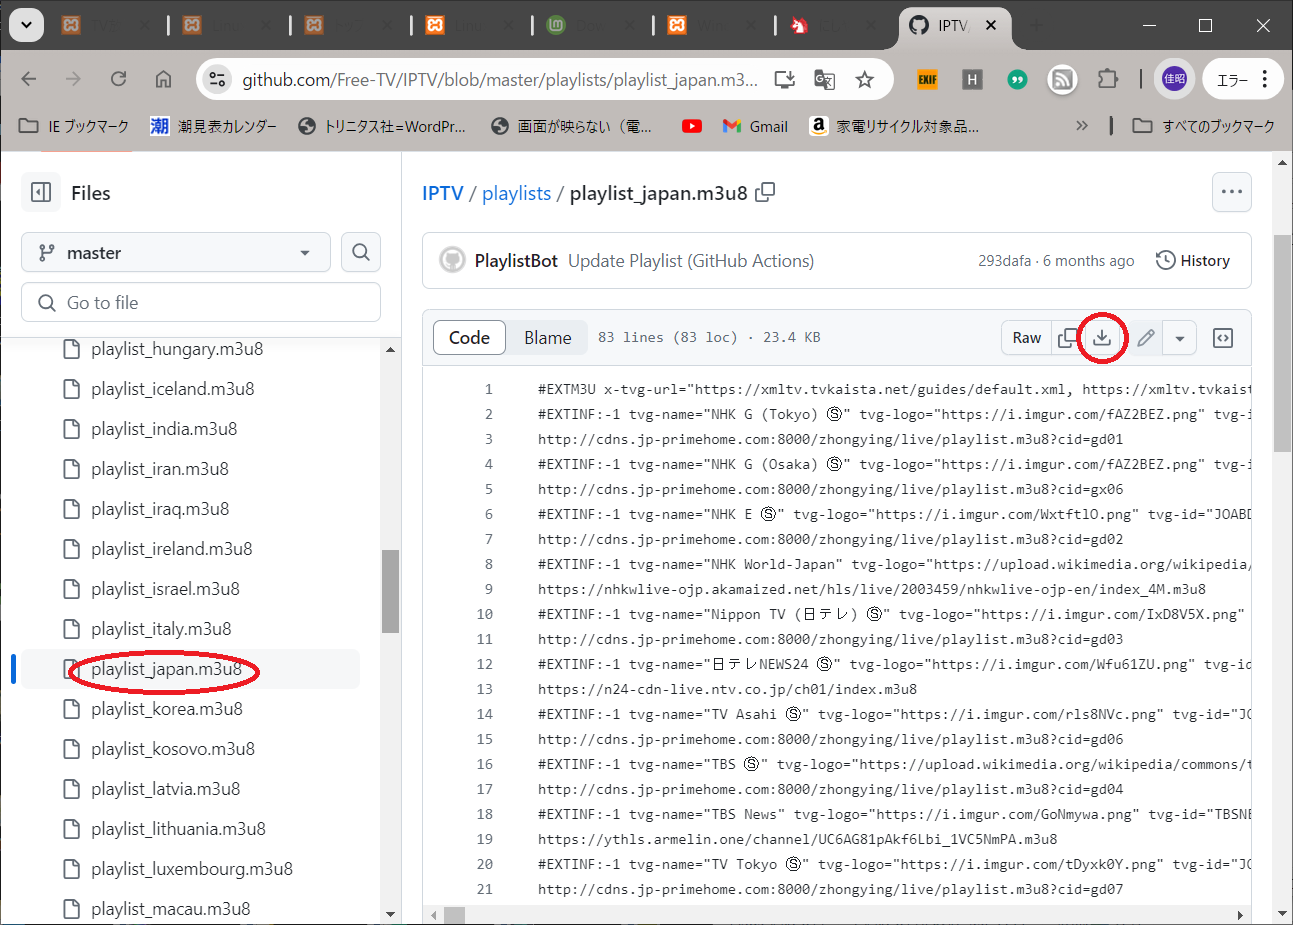Expand the master branch dropdown
The image size is (1293, 925).
click(x=176, y=253)
